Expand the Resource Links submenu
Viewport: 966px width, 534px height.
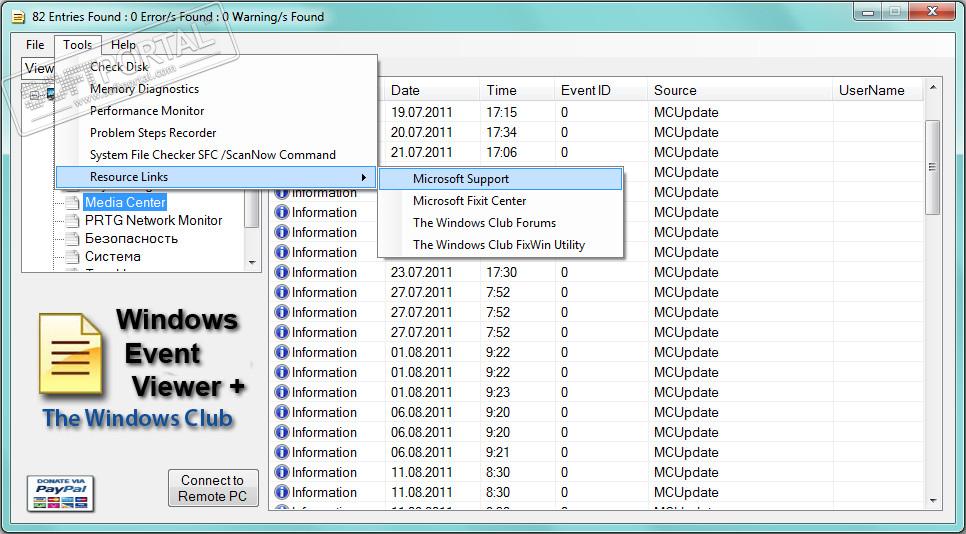[216, 177]
